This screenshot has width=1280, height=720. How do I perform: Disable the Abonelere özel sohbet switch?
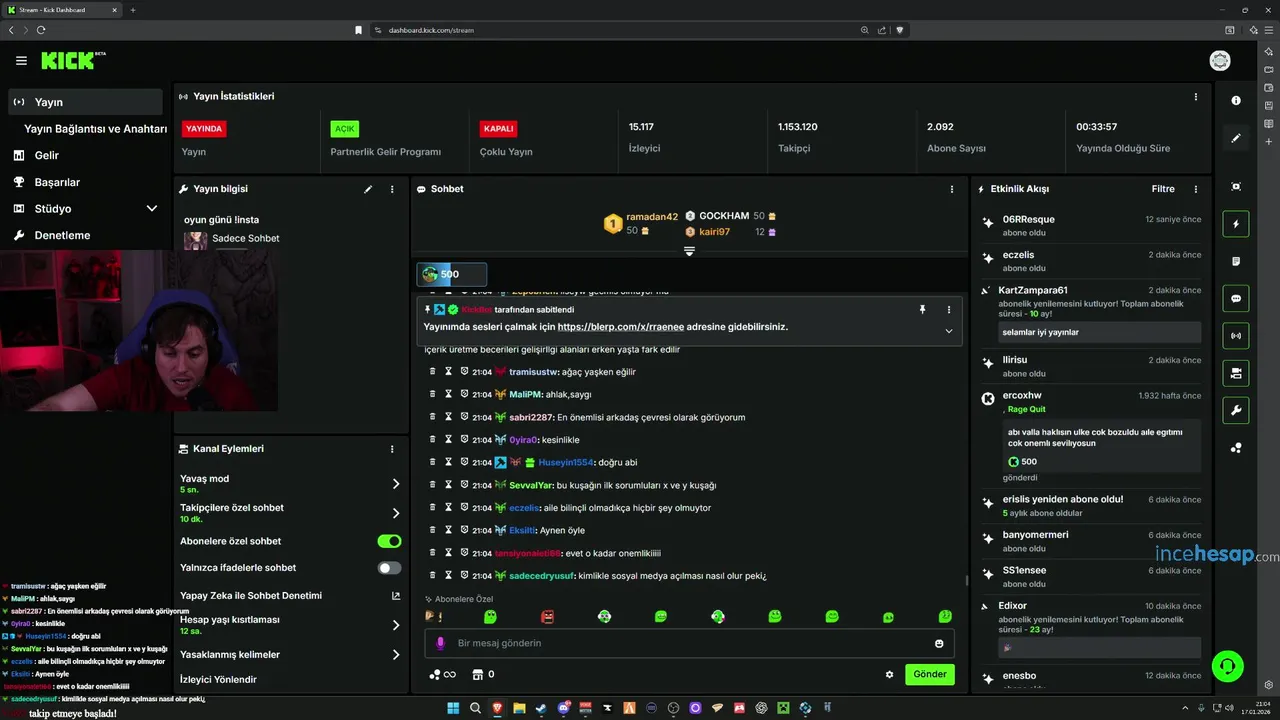[389, 541]
